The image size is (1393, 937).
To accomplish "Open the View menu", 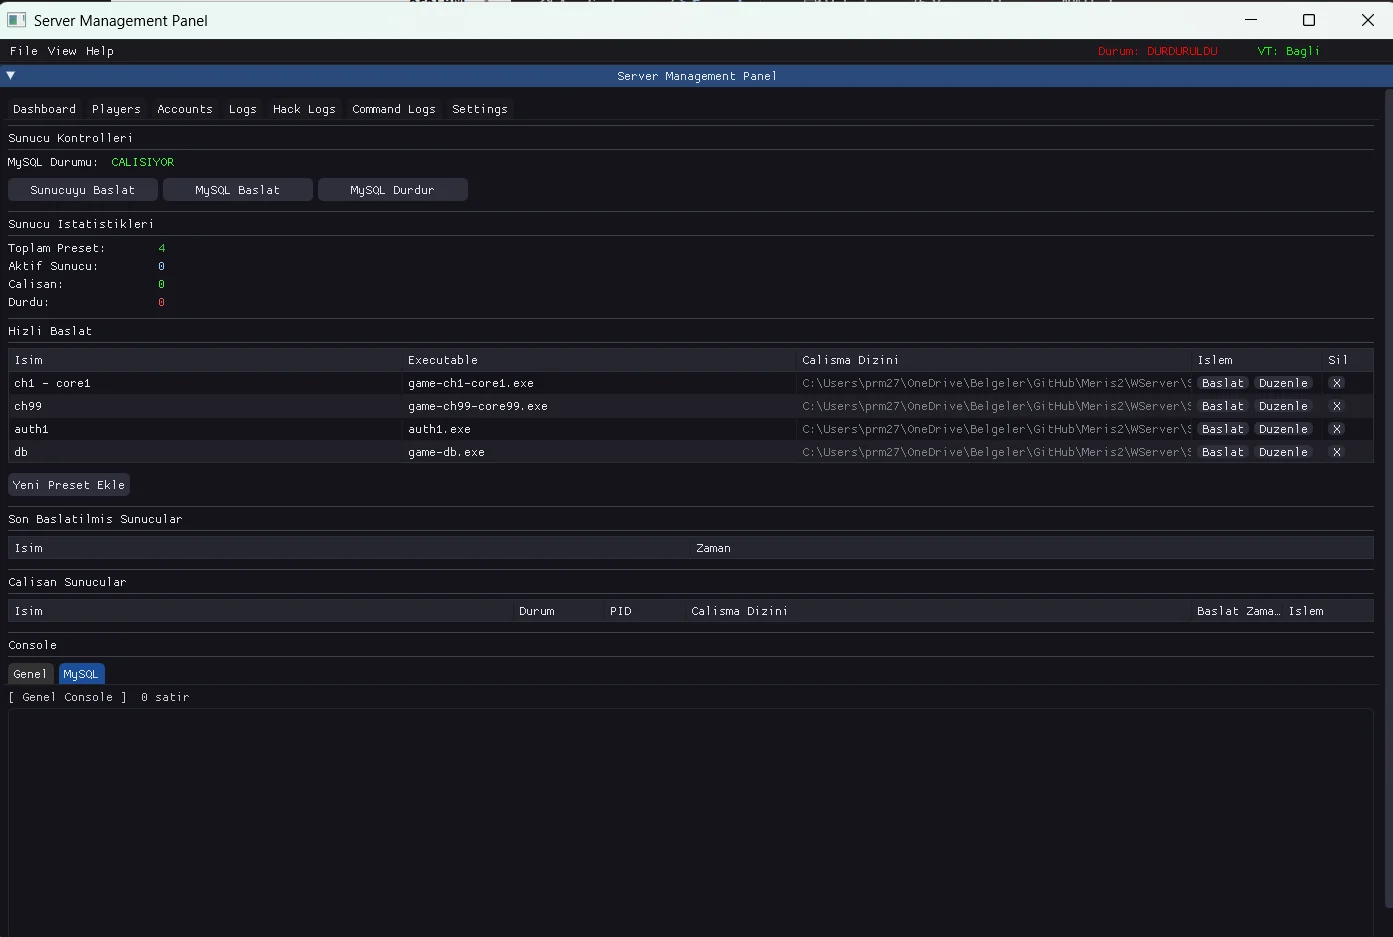I will point(62,51).
